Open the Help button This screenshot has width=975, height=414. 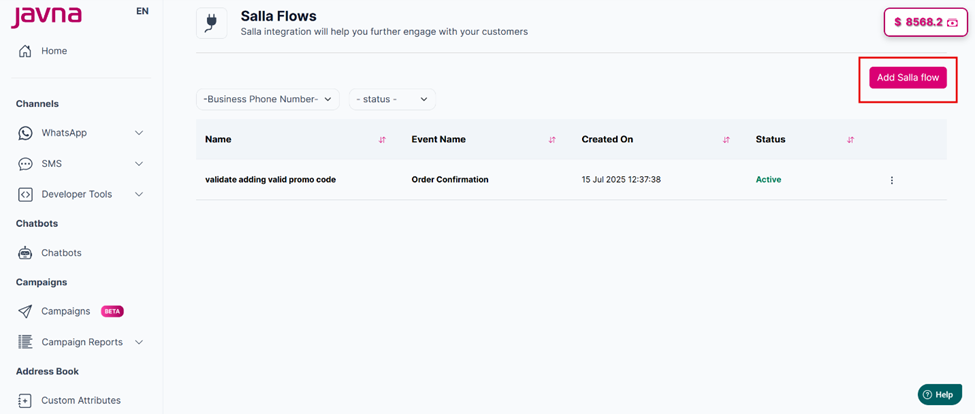pyautogui.click(x=940, y=394)
